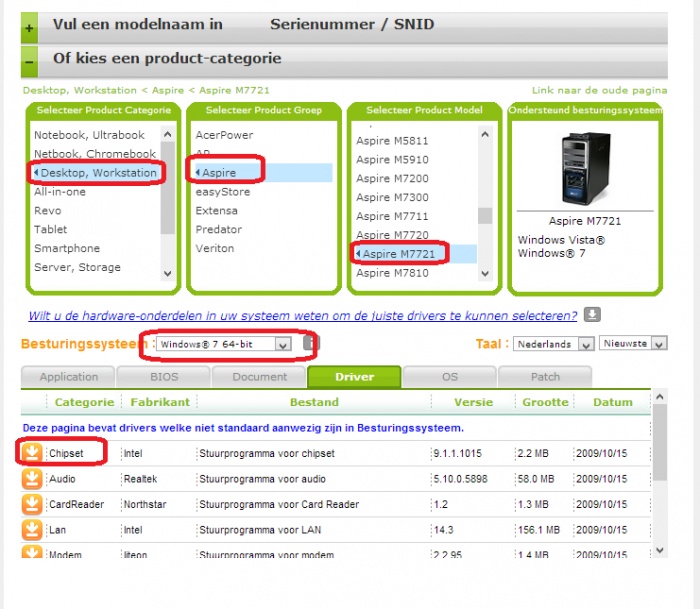Image resolution: width=700 pixels, height=609 pixels.
Task: Choose 'Veriton' product group
Action: 215,248
